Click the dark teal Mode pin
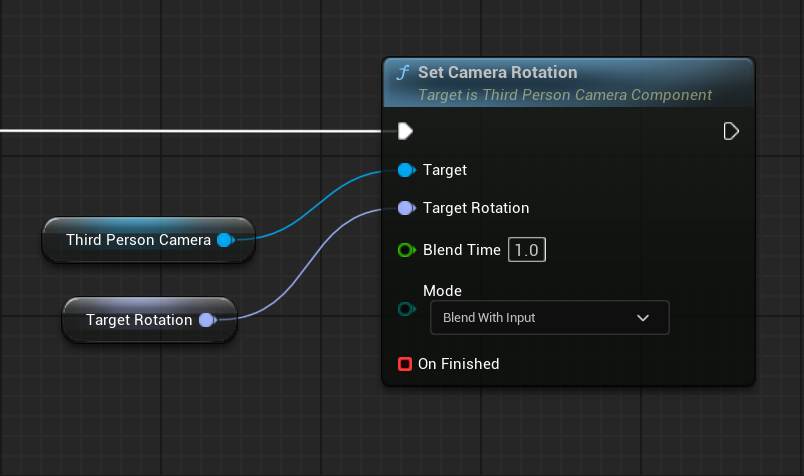The height and width of the screenshot is (476, 804). [x=406, y=309]
